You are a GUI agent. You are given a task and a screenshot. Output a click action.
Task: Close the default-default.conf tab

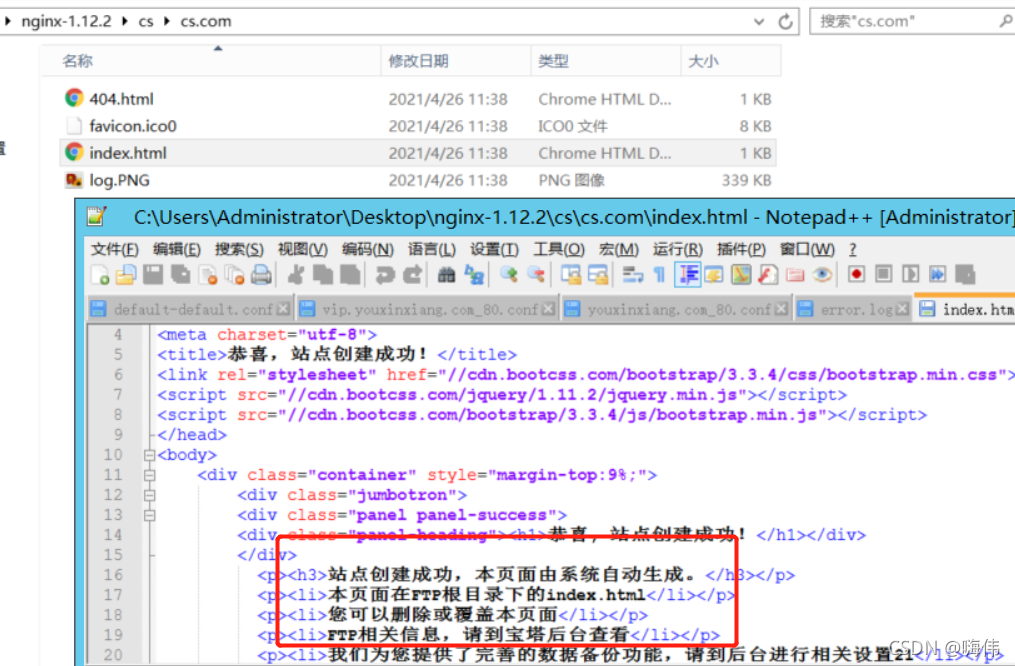click(283, 309)
